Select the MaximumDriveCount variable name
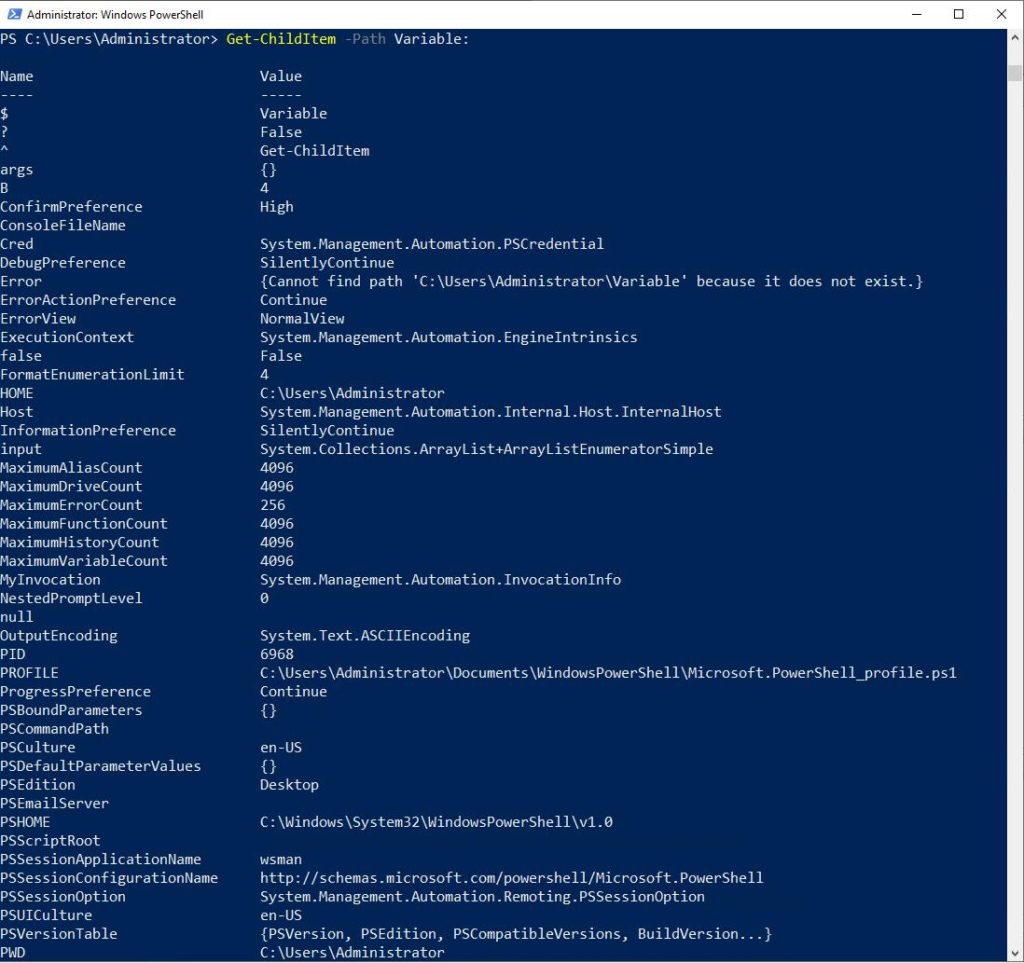1024x963 pixels. tap(71, 486)
